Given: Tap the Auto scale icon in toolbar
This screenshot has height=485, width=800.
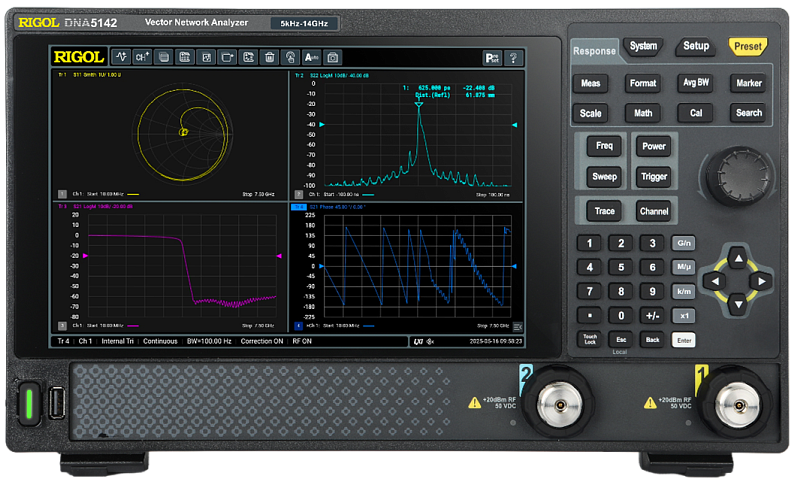Looking at the screenshot, I should [311, 57].
